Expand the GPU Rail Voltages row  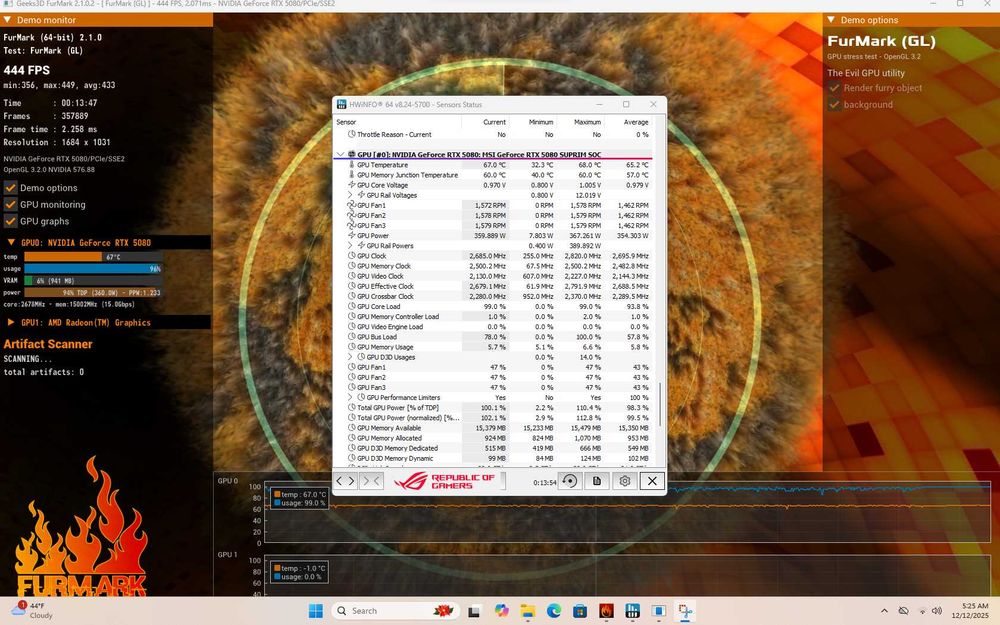(x=350, y=195)
